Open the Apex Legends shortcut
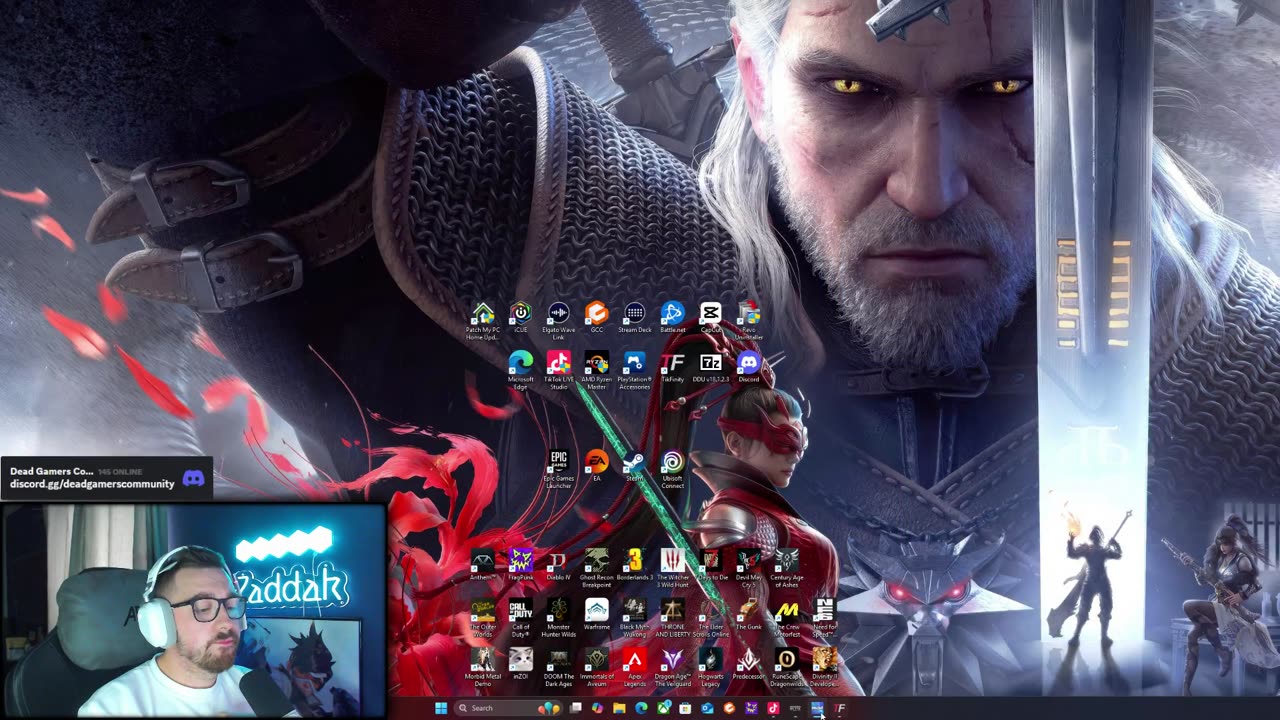This screenshot has width=1280, height=720. pos(634,667)
